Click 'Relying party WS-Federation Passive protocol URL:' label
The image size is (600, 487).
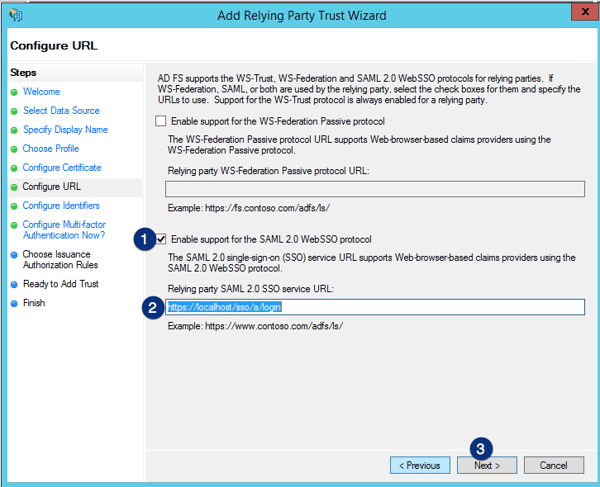point(268,171)
